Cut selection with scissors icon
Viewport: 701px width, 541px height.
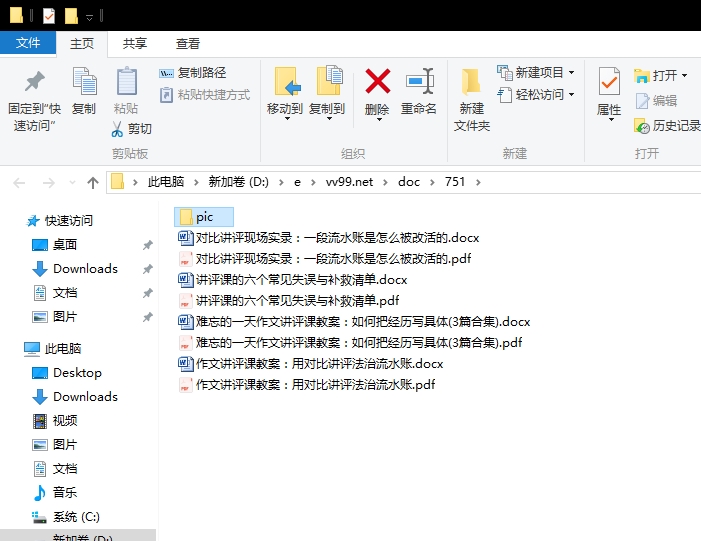(131, 129)
